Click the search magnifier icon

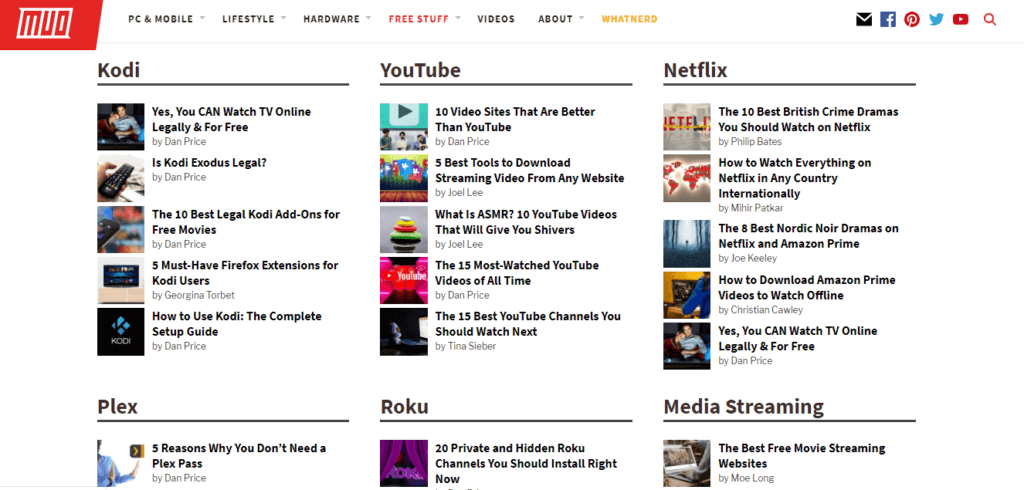point(990,20)
